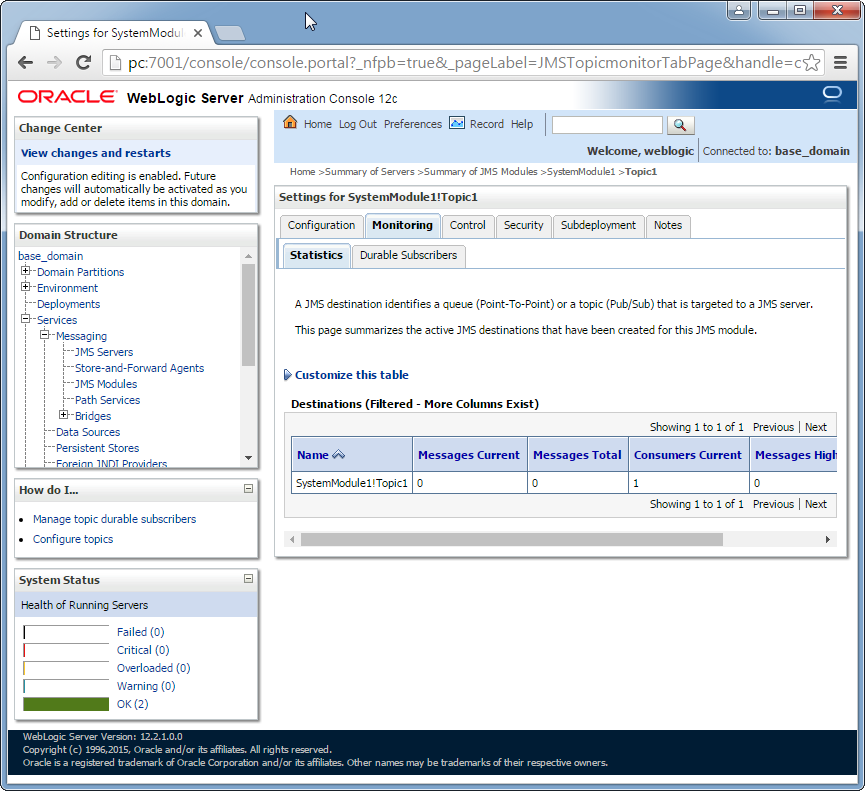The image size is (865, 791).
Task: Sort by Messages Total column
Action: coord(577,455)
